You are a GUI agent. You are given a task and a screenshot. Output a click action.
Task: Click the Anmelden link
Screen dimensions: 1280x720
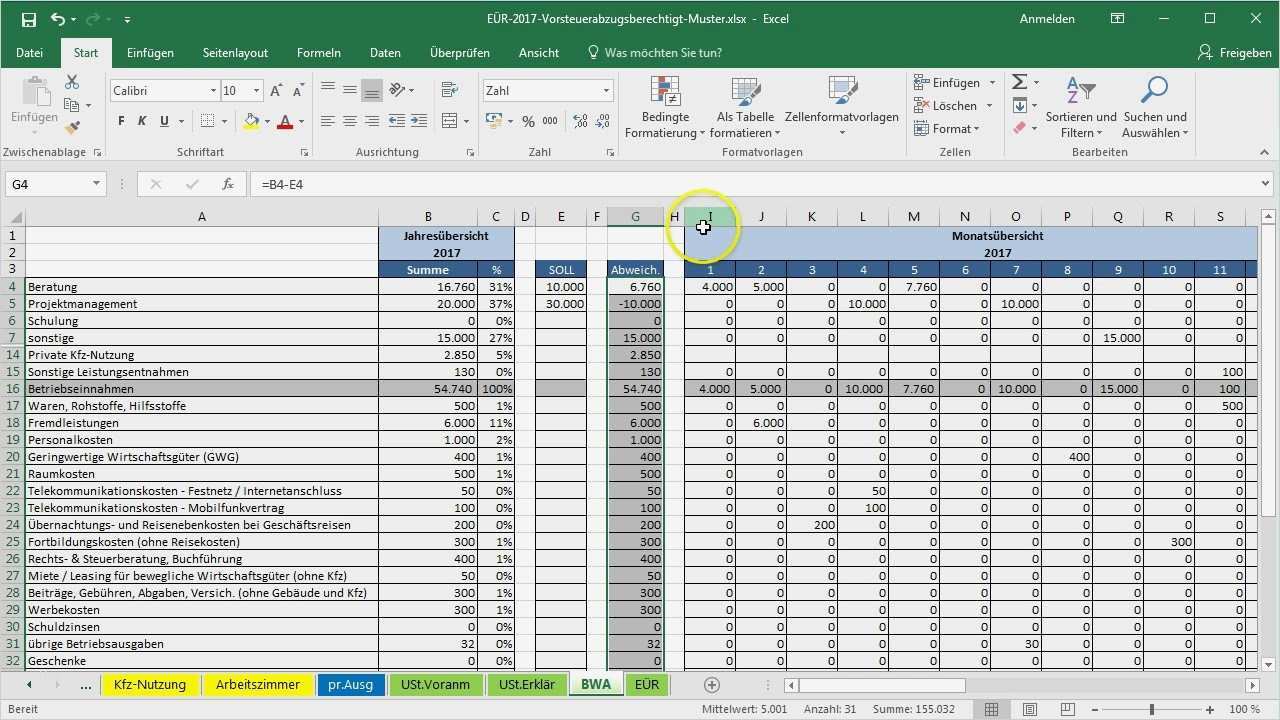1046,18
